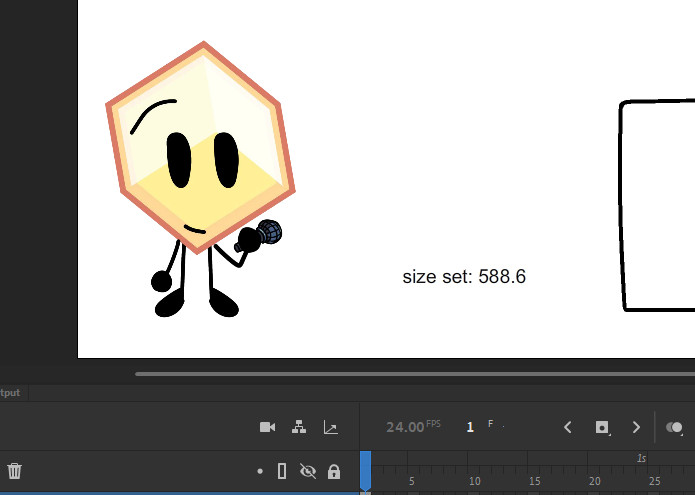Click frame 25 on timeline ruler
The height and width of the screenshot is (495, 695).
(655, 481)
